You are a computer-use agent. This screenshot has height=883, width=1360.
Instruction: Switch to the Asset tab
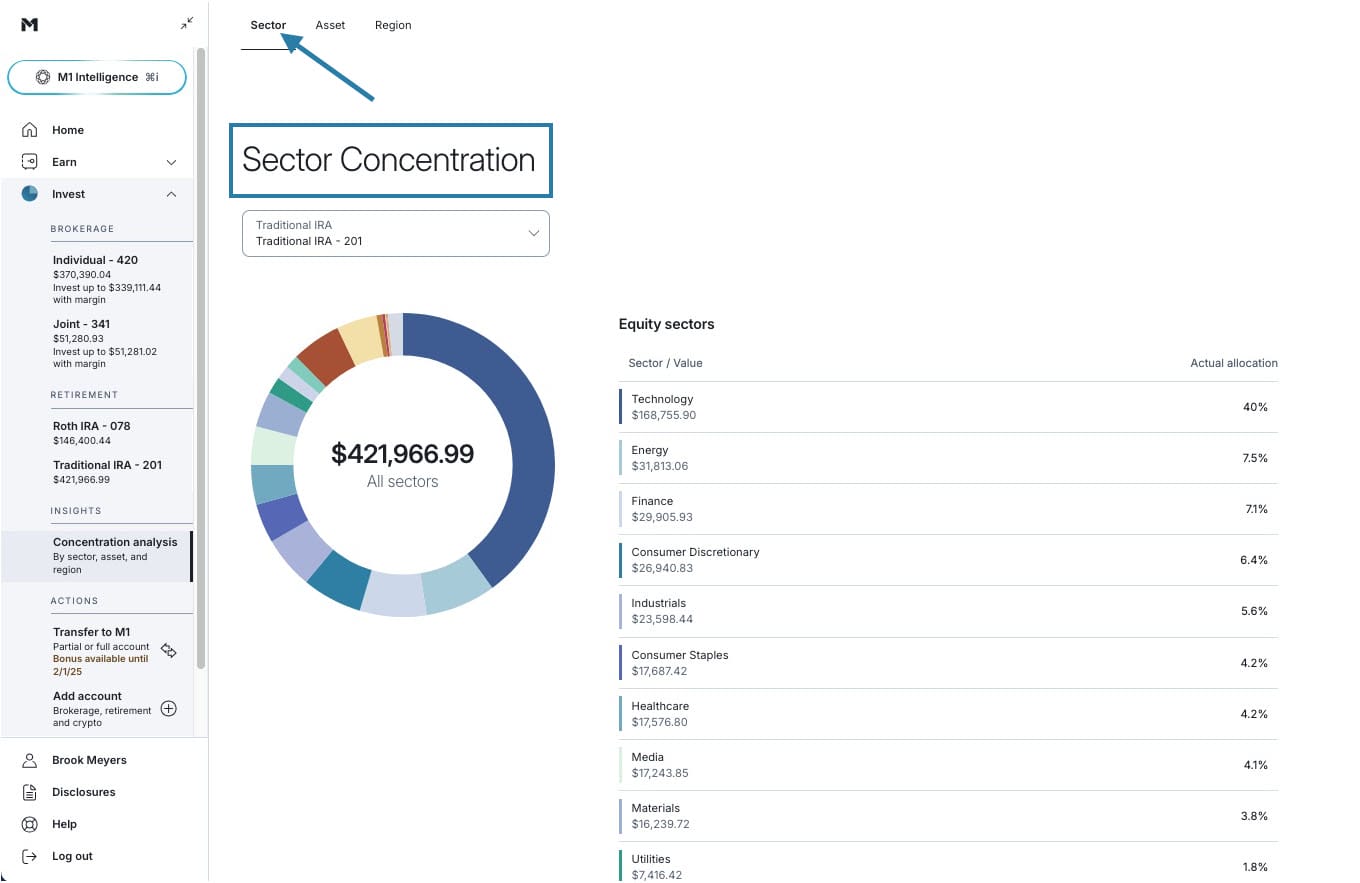coord(330,25)
